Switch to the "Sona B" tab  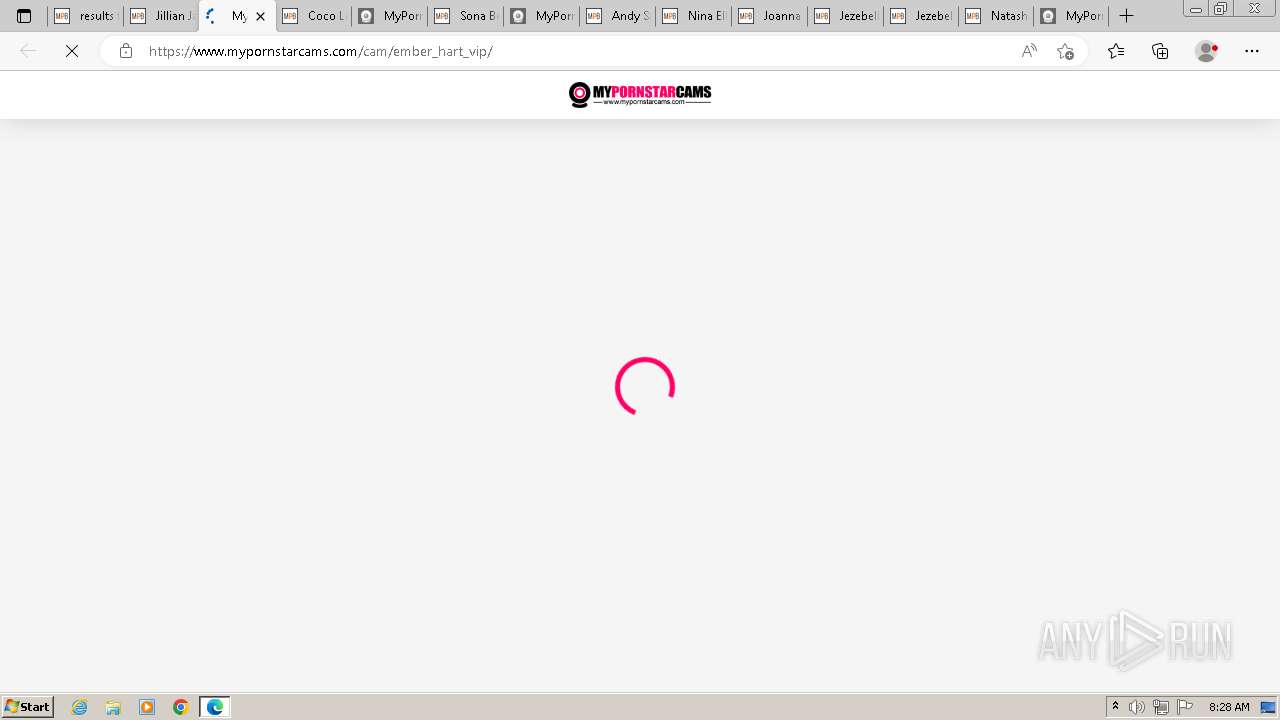click(465, 16)
